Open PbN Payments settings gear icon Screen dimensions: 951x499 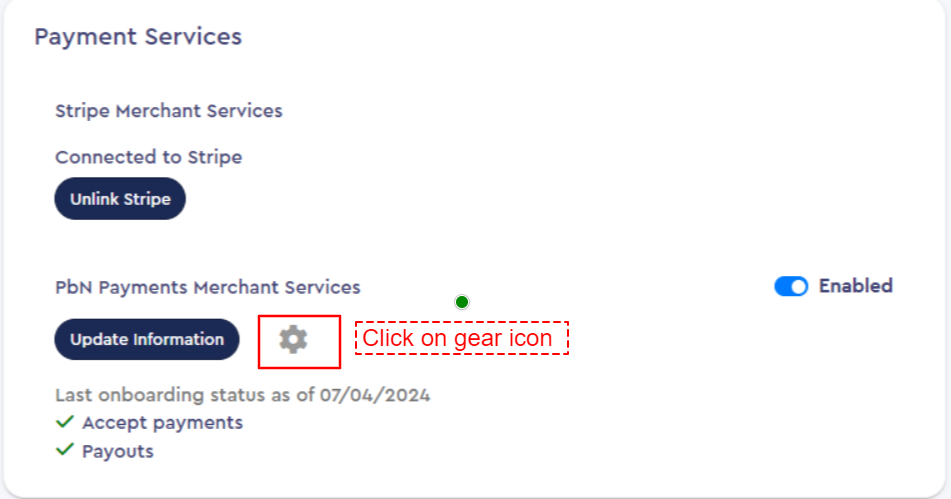(x=293, y=339)
